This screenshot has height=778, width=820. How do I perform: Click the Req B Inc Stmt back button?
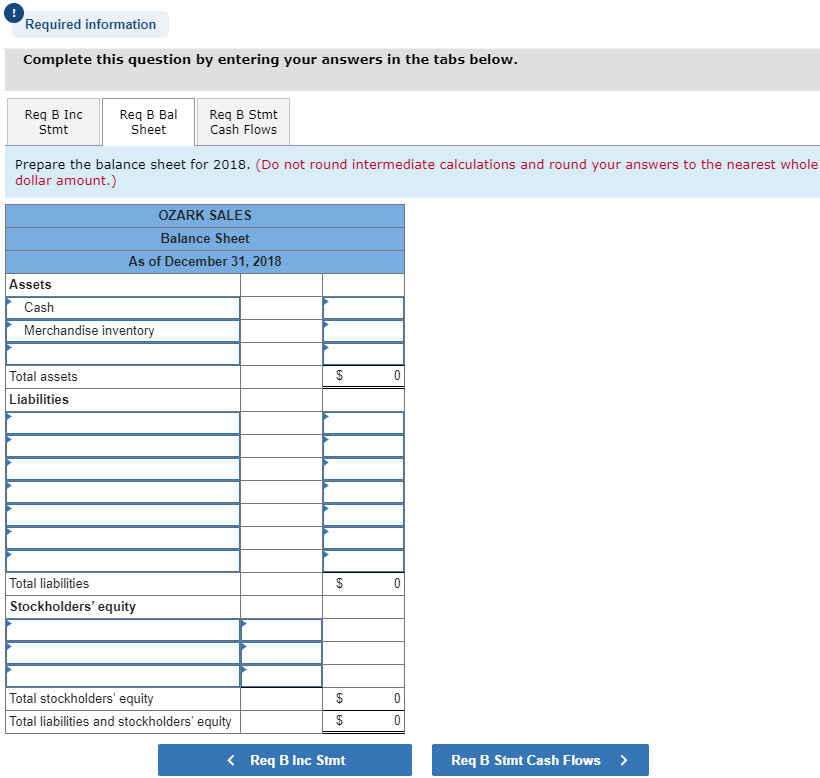(x=285, y=760)
